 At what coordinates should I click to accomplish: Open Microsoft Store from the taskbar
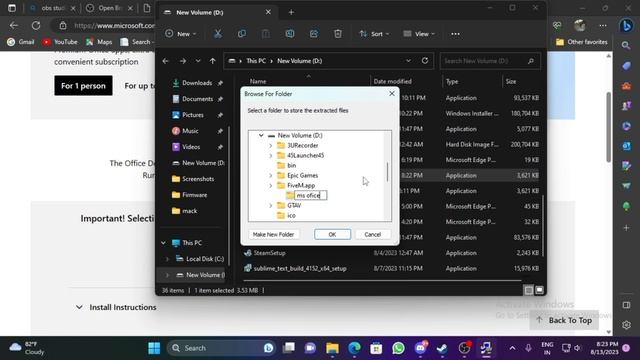376,348
